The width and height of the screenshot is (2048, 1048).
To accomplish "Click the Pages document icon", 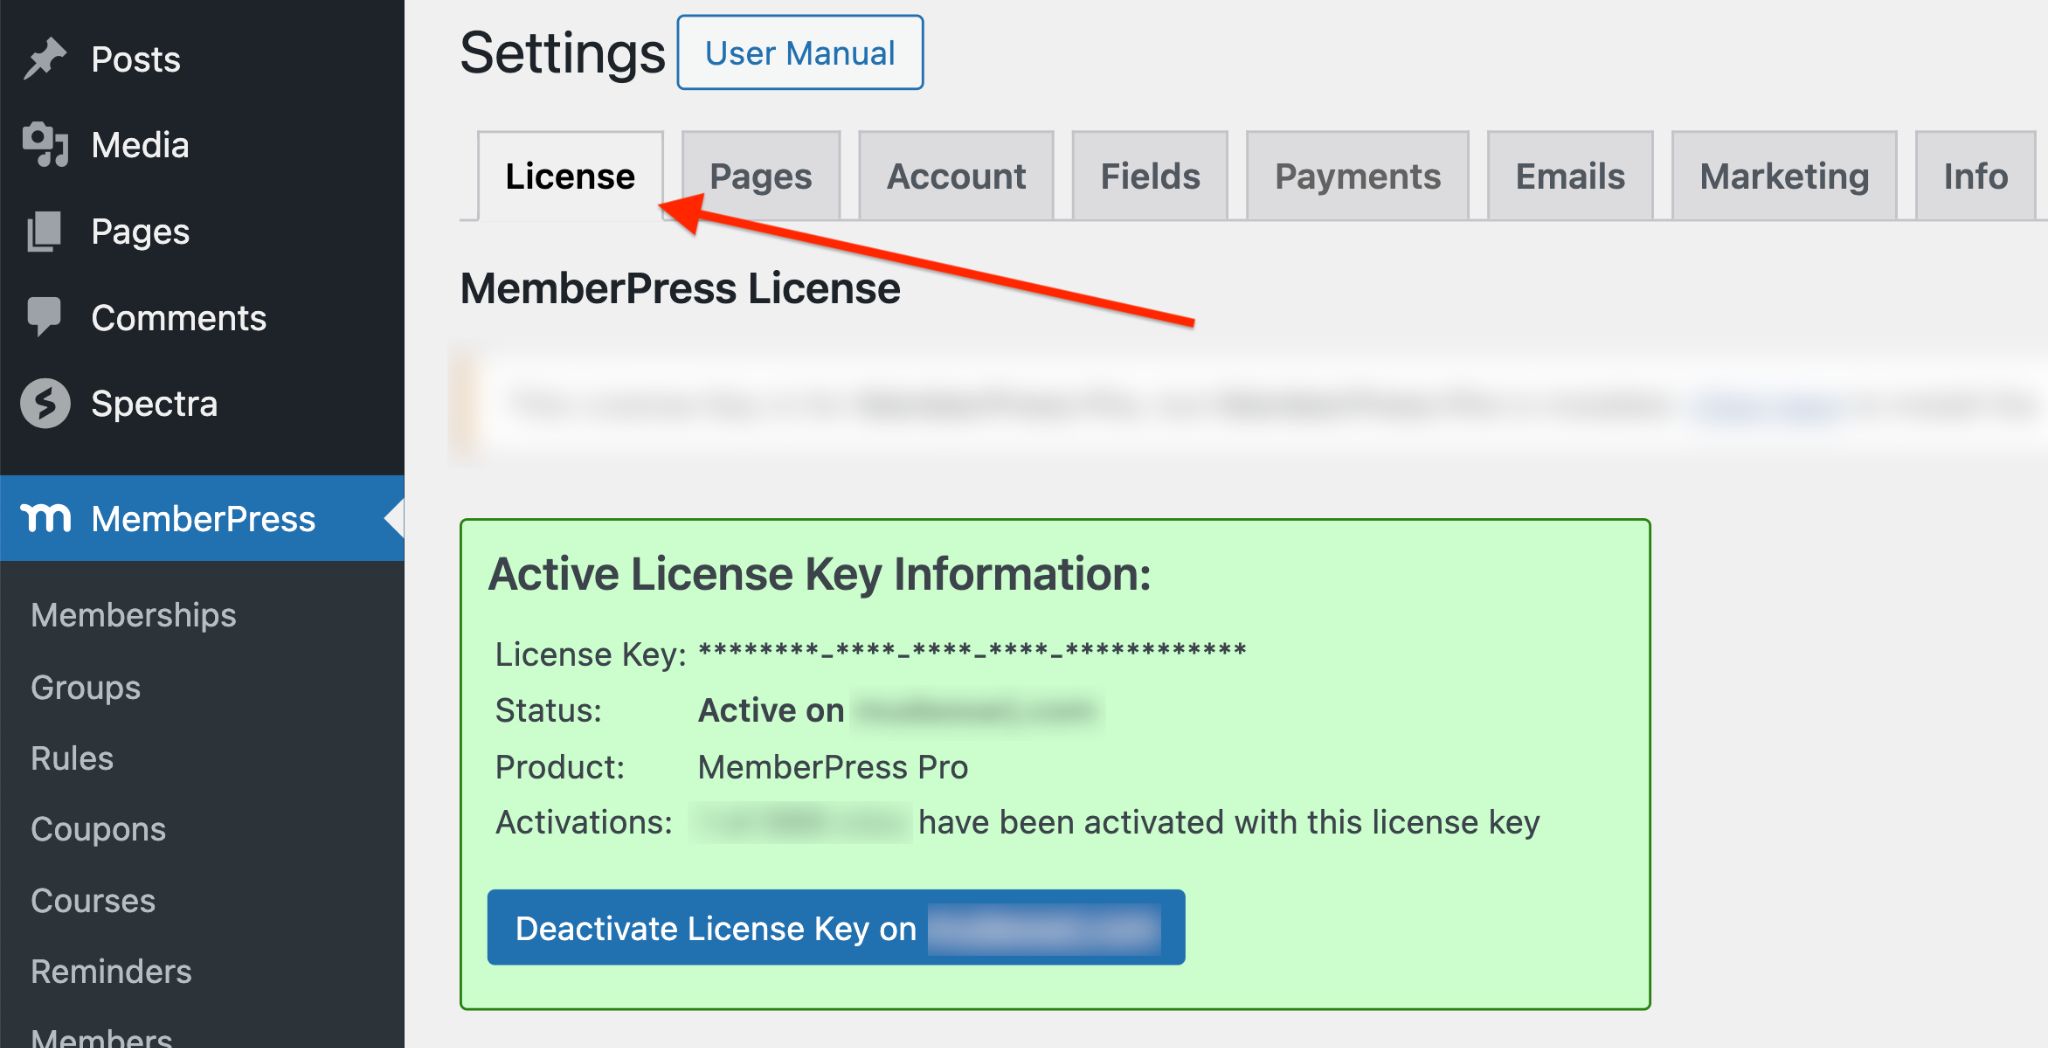I will (44, 231).
